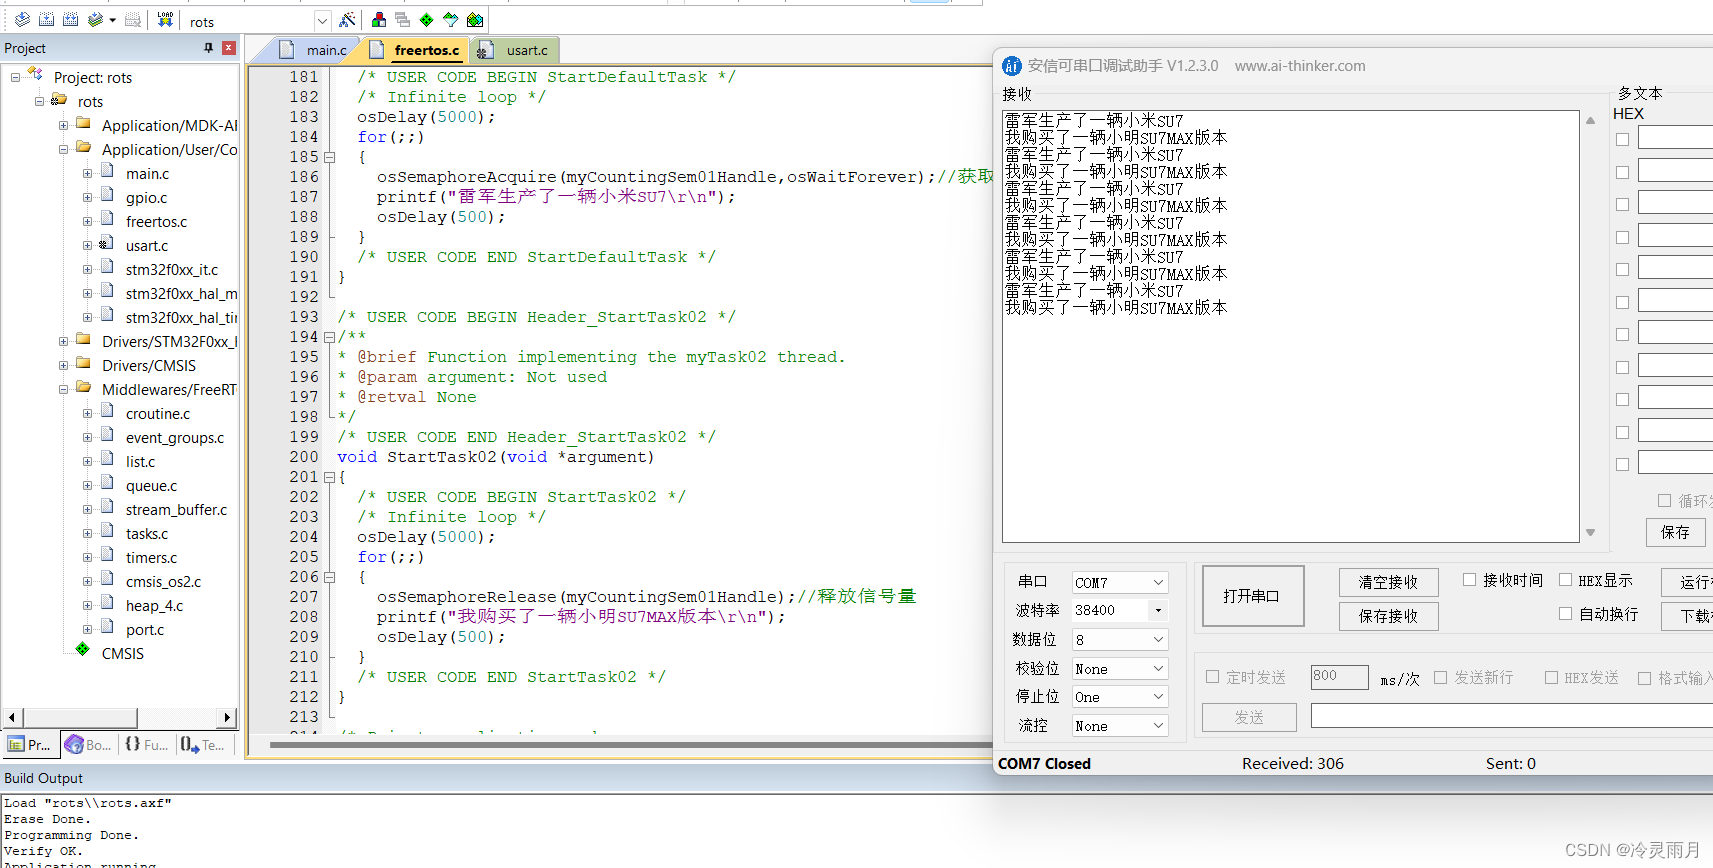Click the Select Software Packs icon
Screen dimensions: 1713x868
coord(451,20)
